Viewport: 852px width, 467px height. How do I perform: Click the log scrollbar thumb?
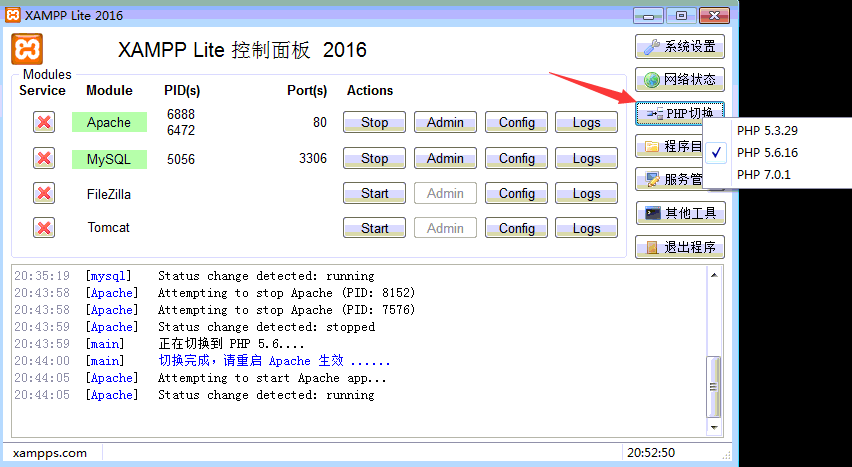pyautogui.click(x=713, y=387)
